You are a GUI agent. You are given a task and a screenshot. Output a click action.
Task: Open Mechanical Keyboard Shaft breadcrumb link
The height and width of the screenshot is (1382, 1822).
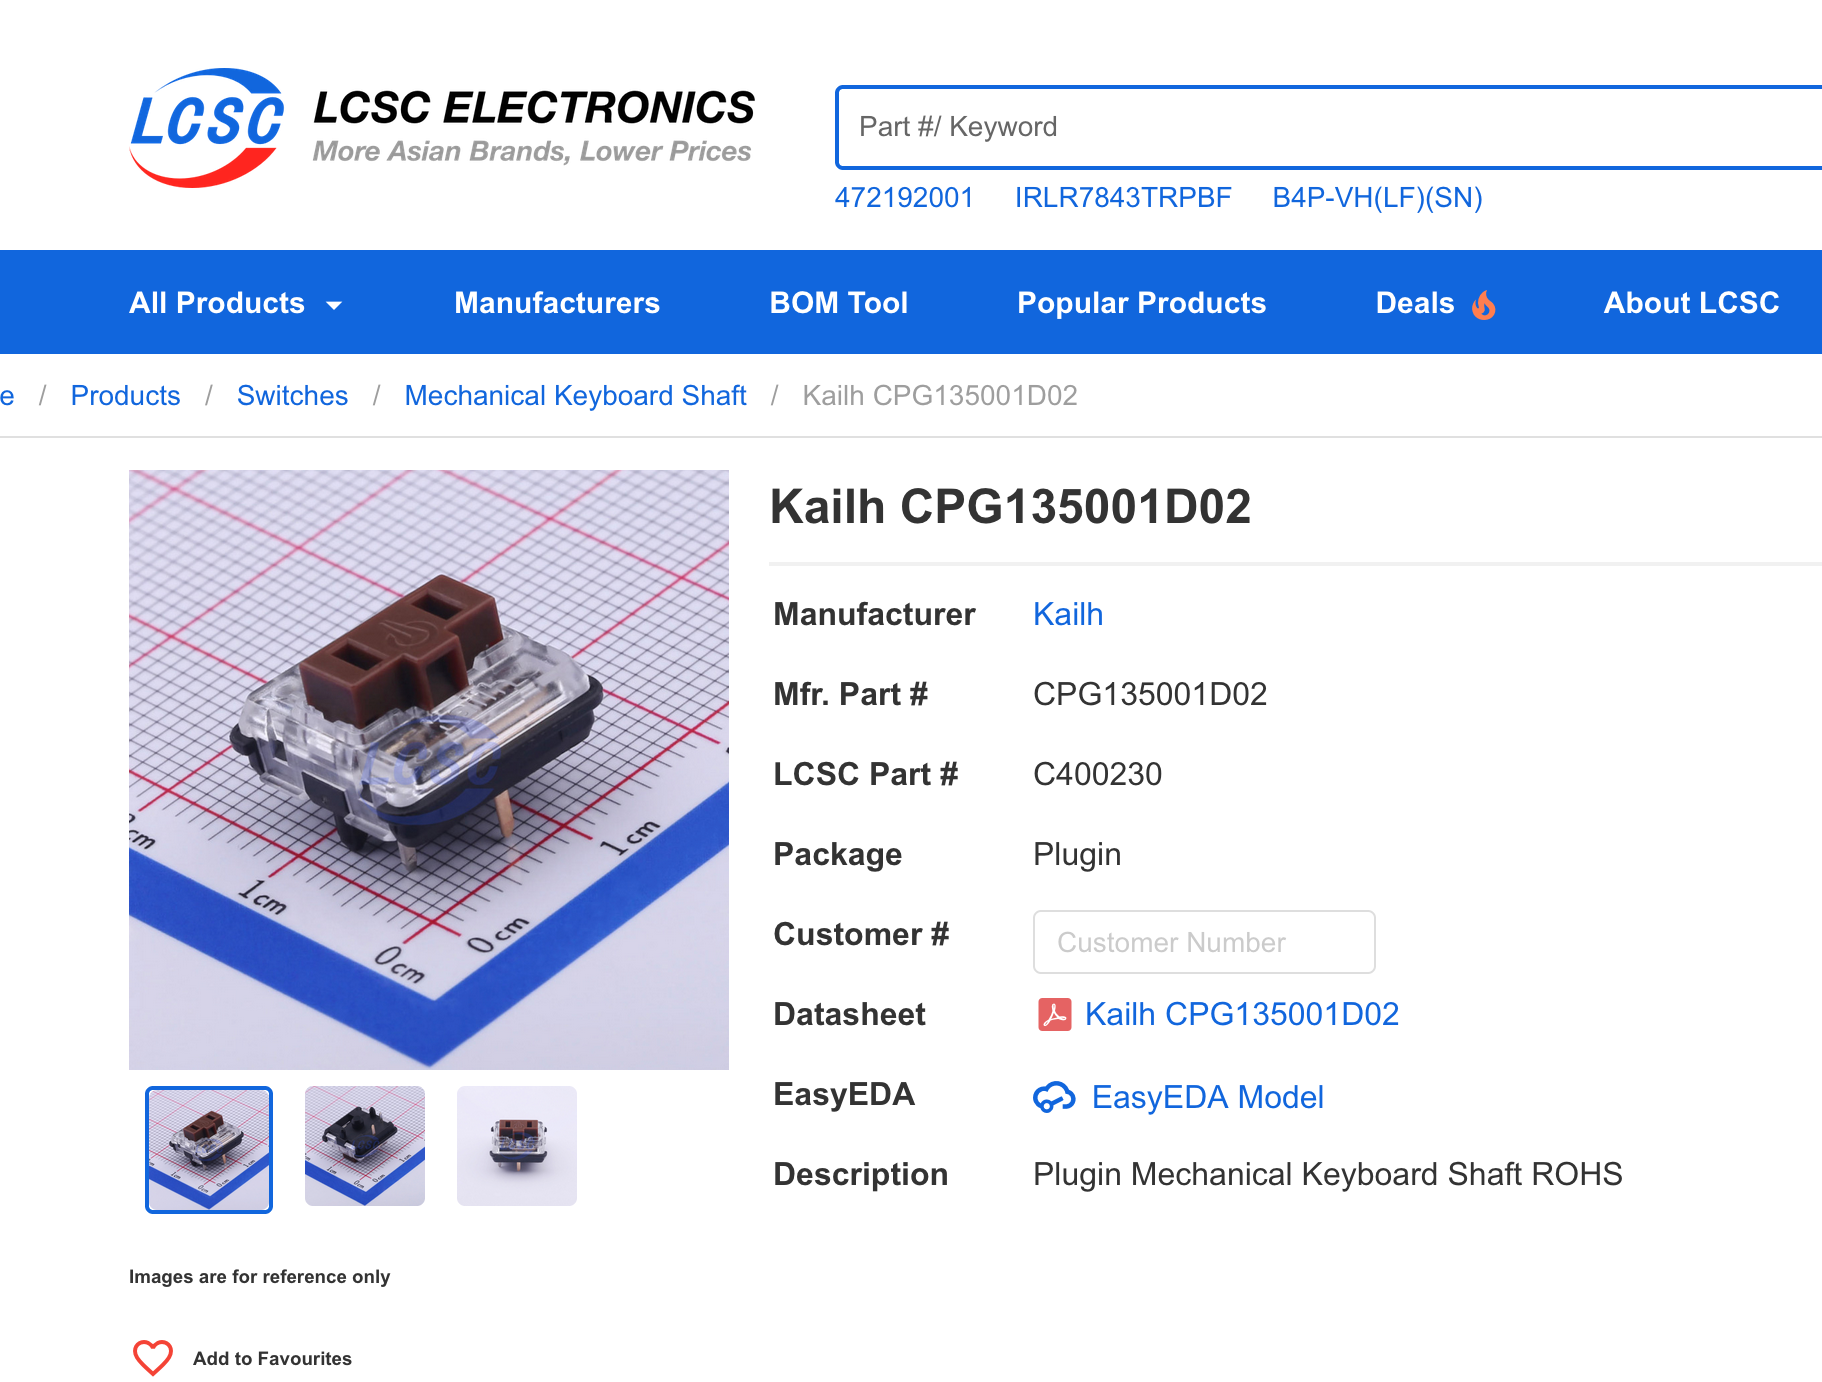click(x=575, y=396)
